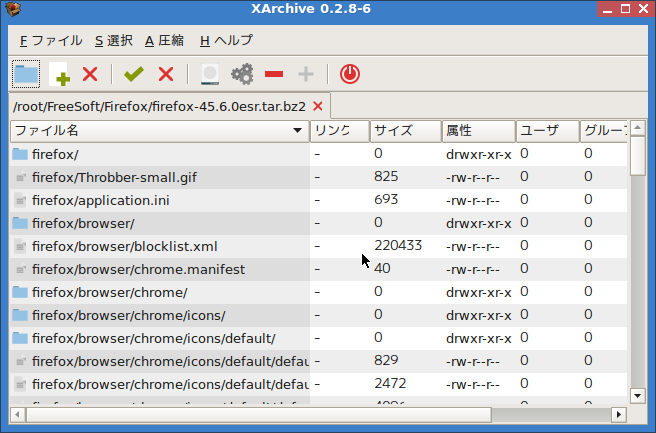Open the ヘルプ menu
Viewport: 656px width, 433px height.
tap(226, 41)
